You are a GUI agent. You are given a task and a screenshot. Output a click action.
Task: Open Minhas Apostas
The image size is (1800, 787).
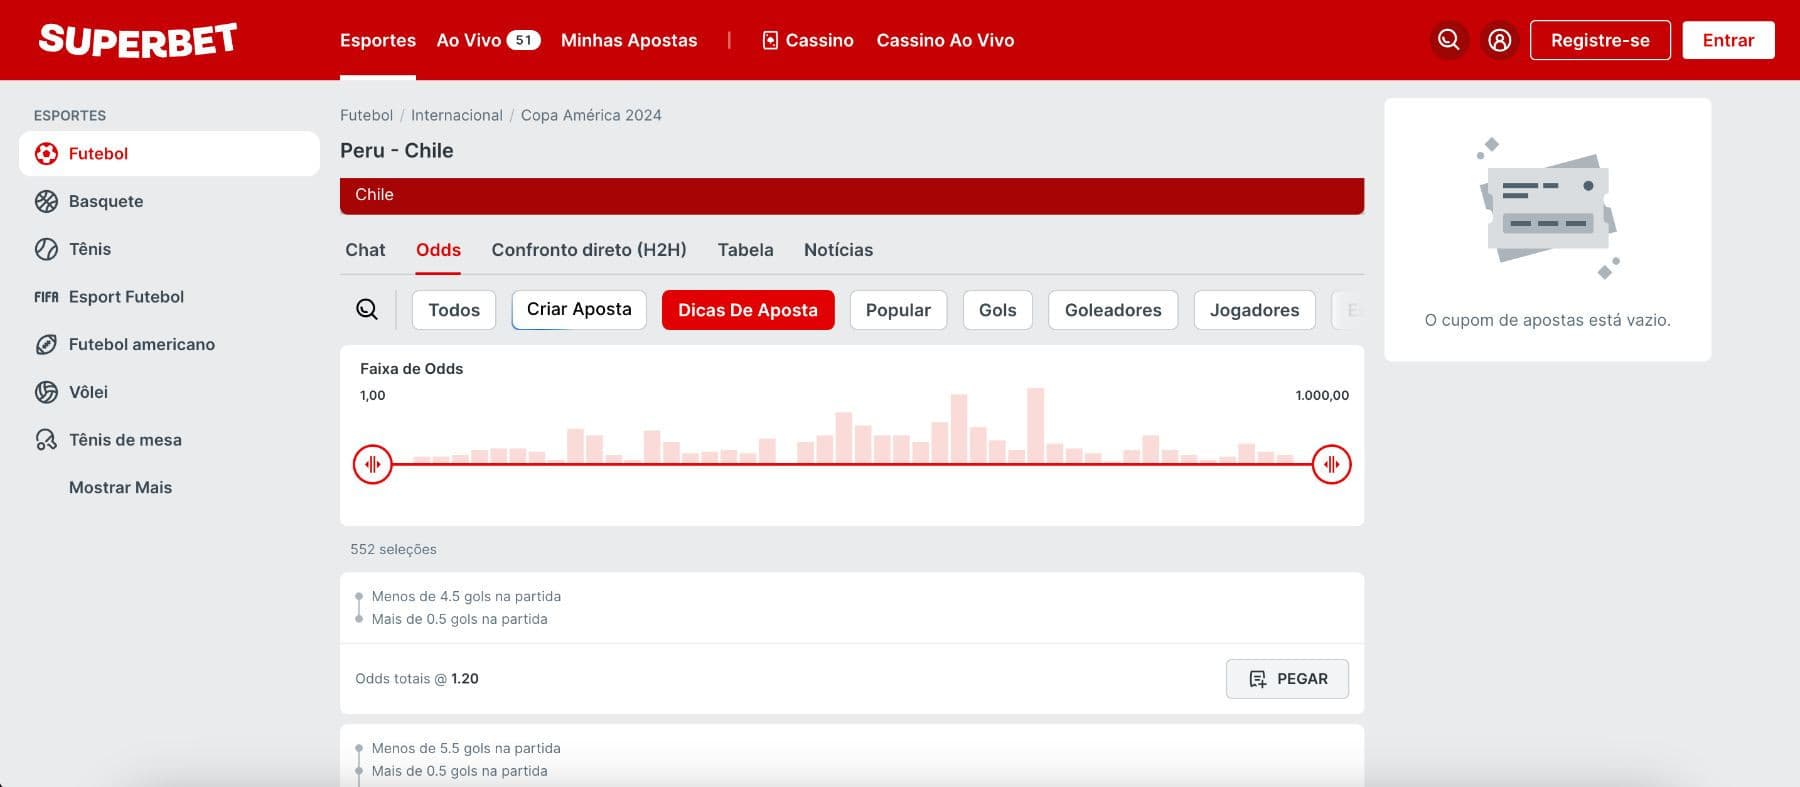coord(629,40)
